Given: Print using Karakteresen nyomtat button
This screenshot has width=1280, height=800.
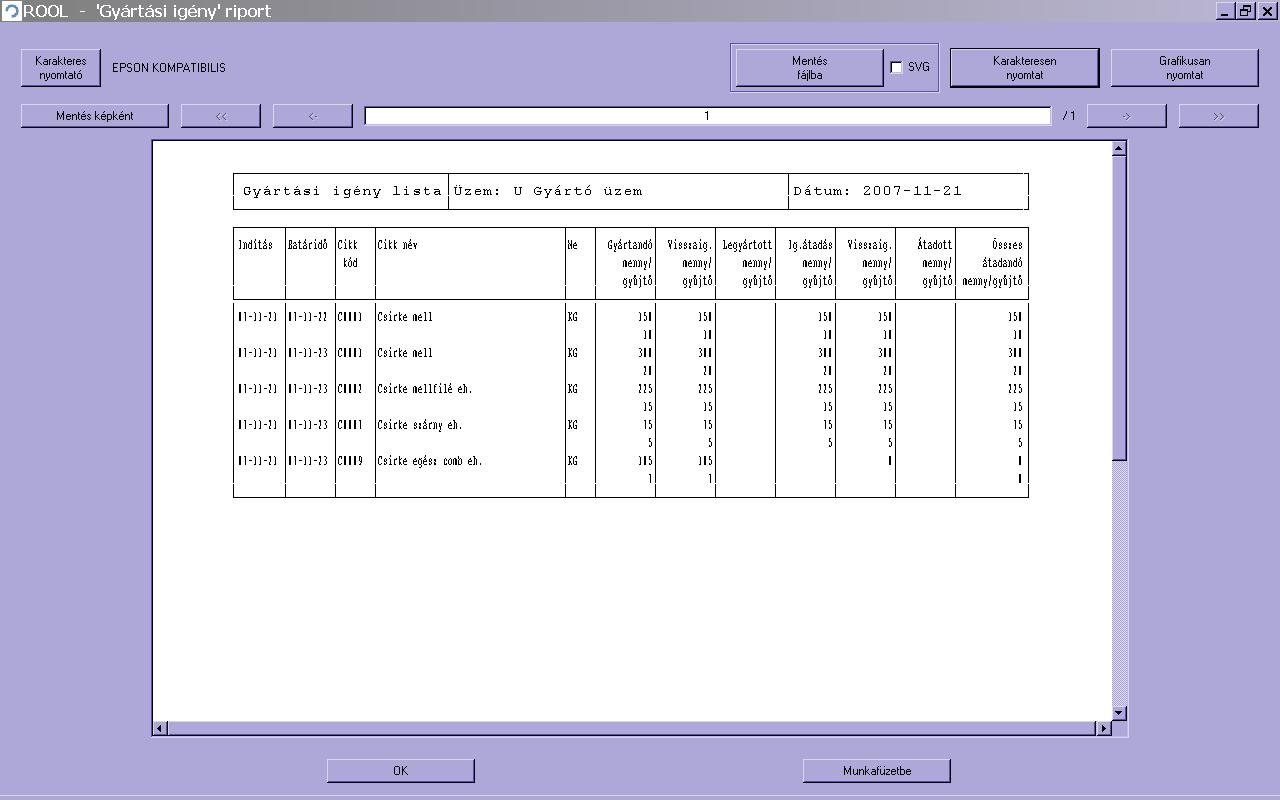Looking at the screenshot, I should click(1024, 68).
